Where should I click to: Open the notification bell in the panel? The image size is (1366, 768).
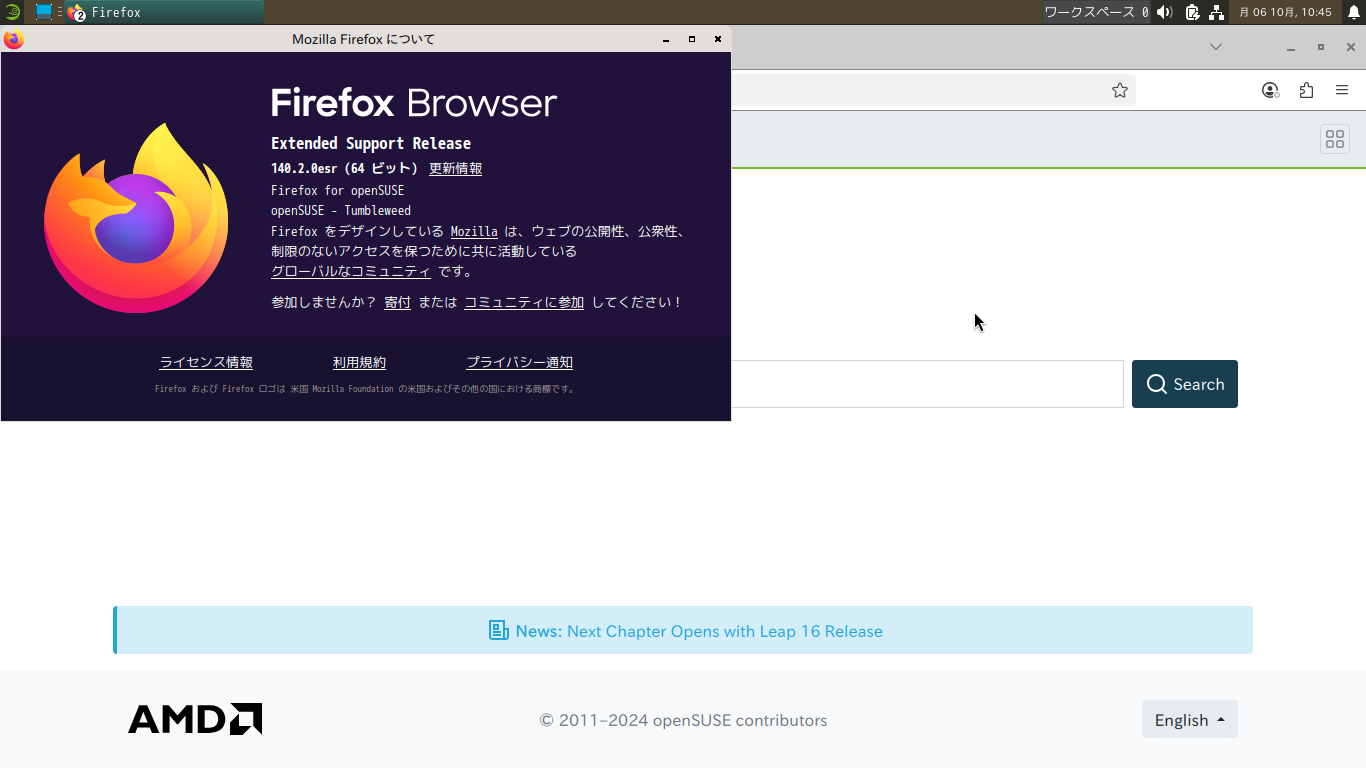(x=1354, y=12)
